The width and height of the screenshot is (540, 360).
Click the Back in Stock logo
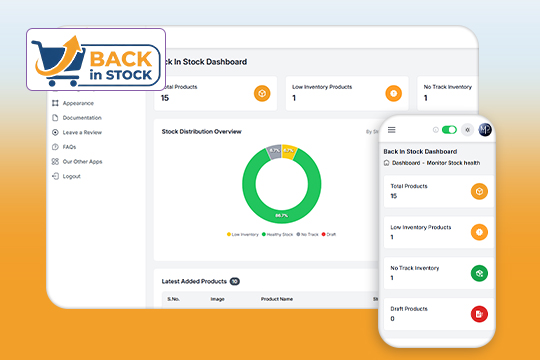pos(96,60)
